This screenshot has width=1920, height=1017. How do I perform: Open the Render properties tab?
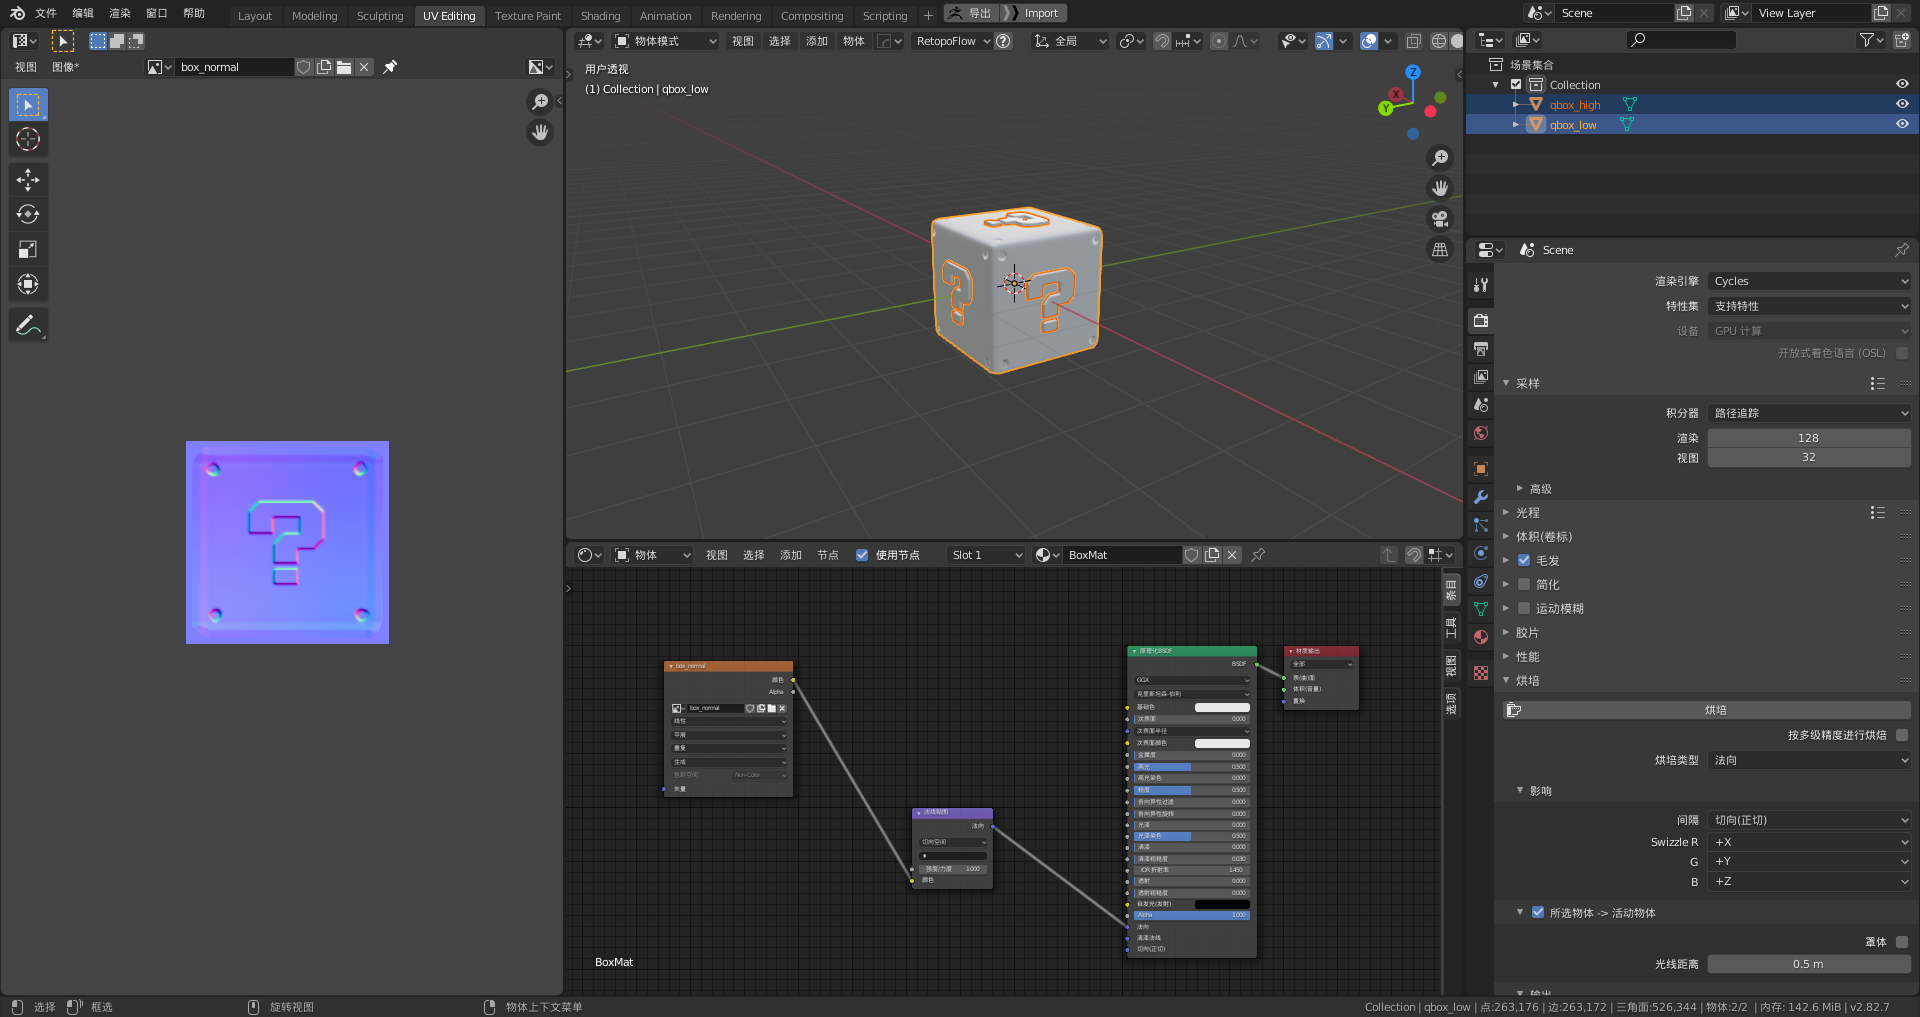(x=1481, y=321)
